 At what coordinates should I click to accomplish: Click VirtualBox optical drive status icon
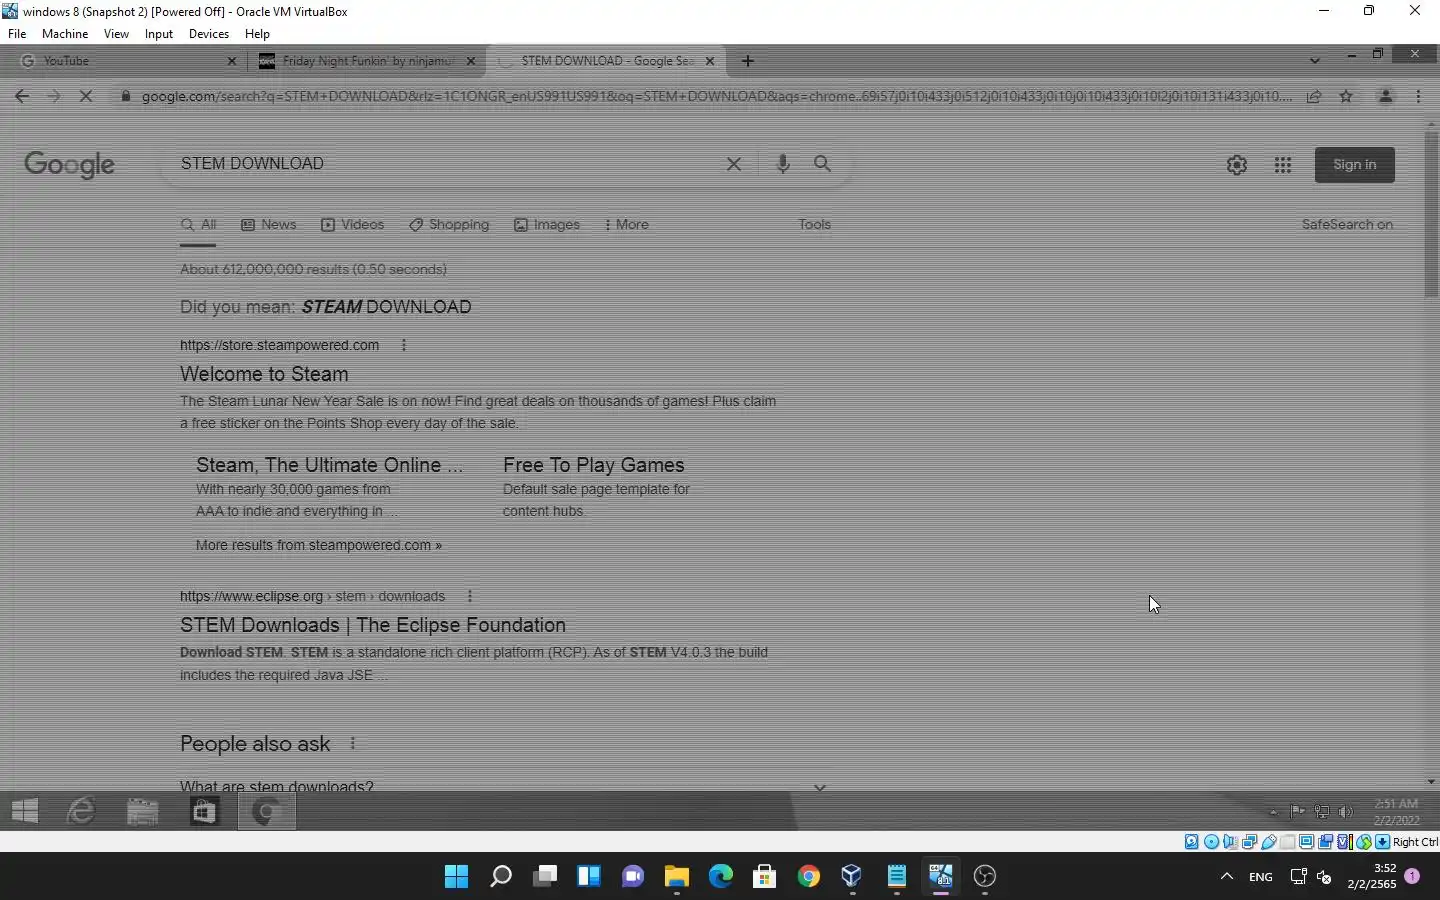[x=1211, y=842]
